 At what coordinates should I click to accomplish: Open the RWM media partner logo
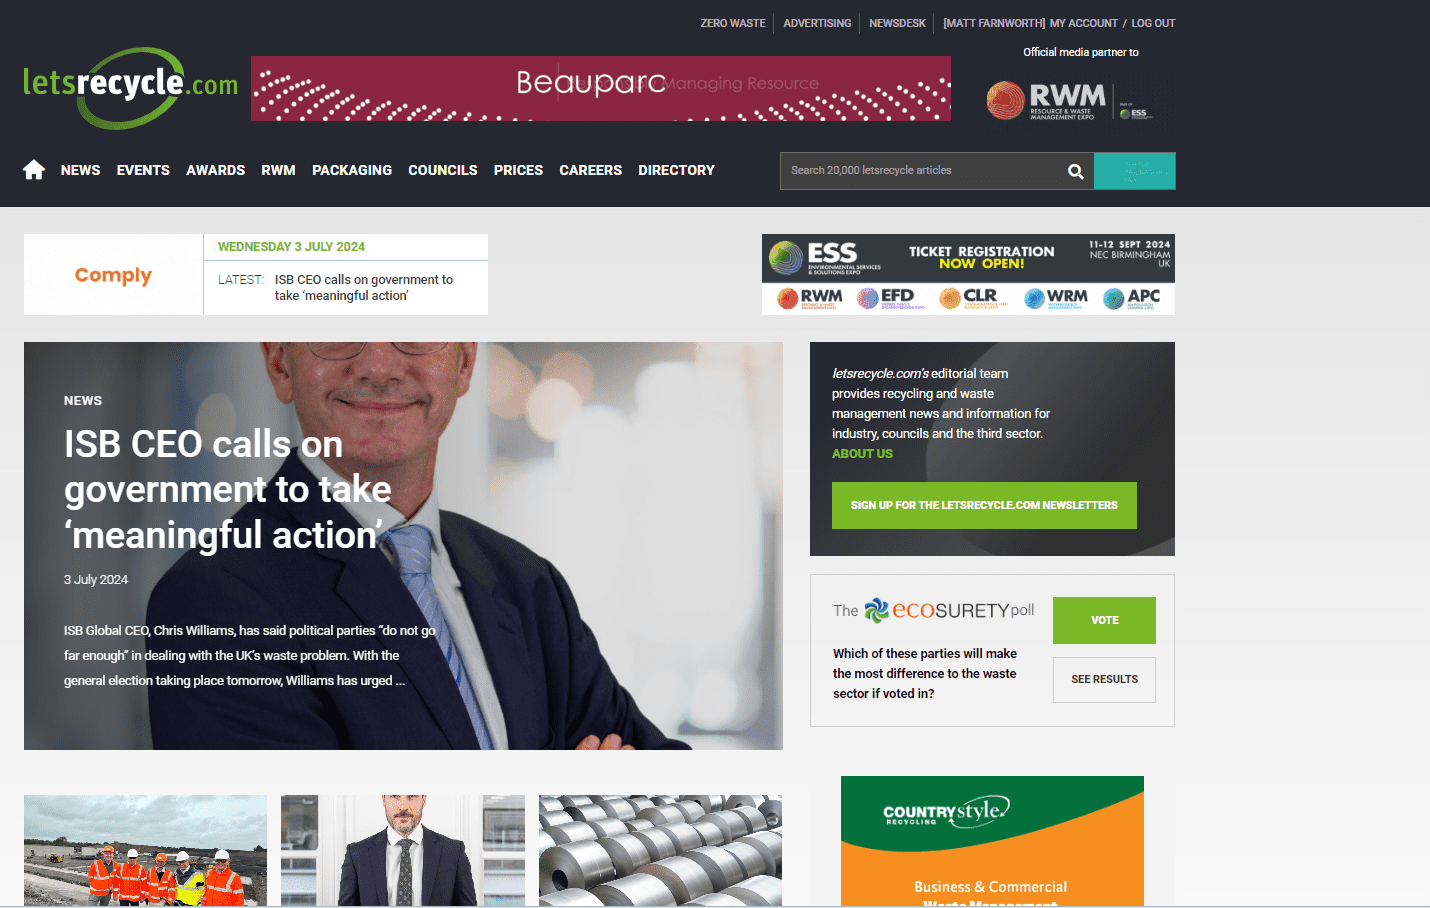pos(1070,100)
